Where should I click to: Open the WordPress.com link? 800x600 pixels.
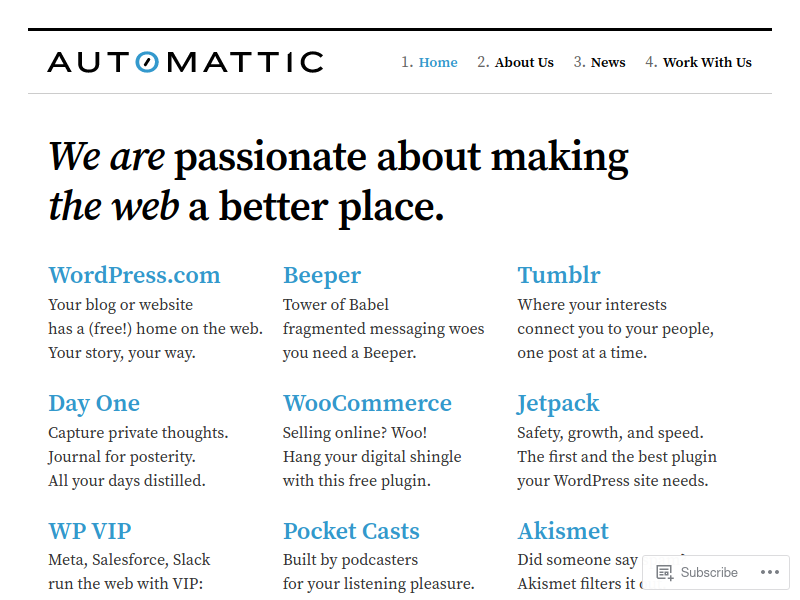click(134, 275)
